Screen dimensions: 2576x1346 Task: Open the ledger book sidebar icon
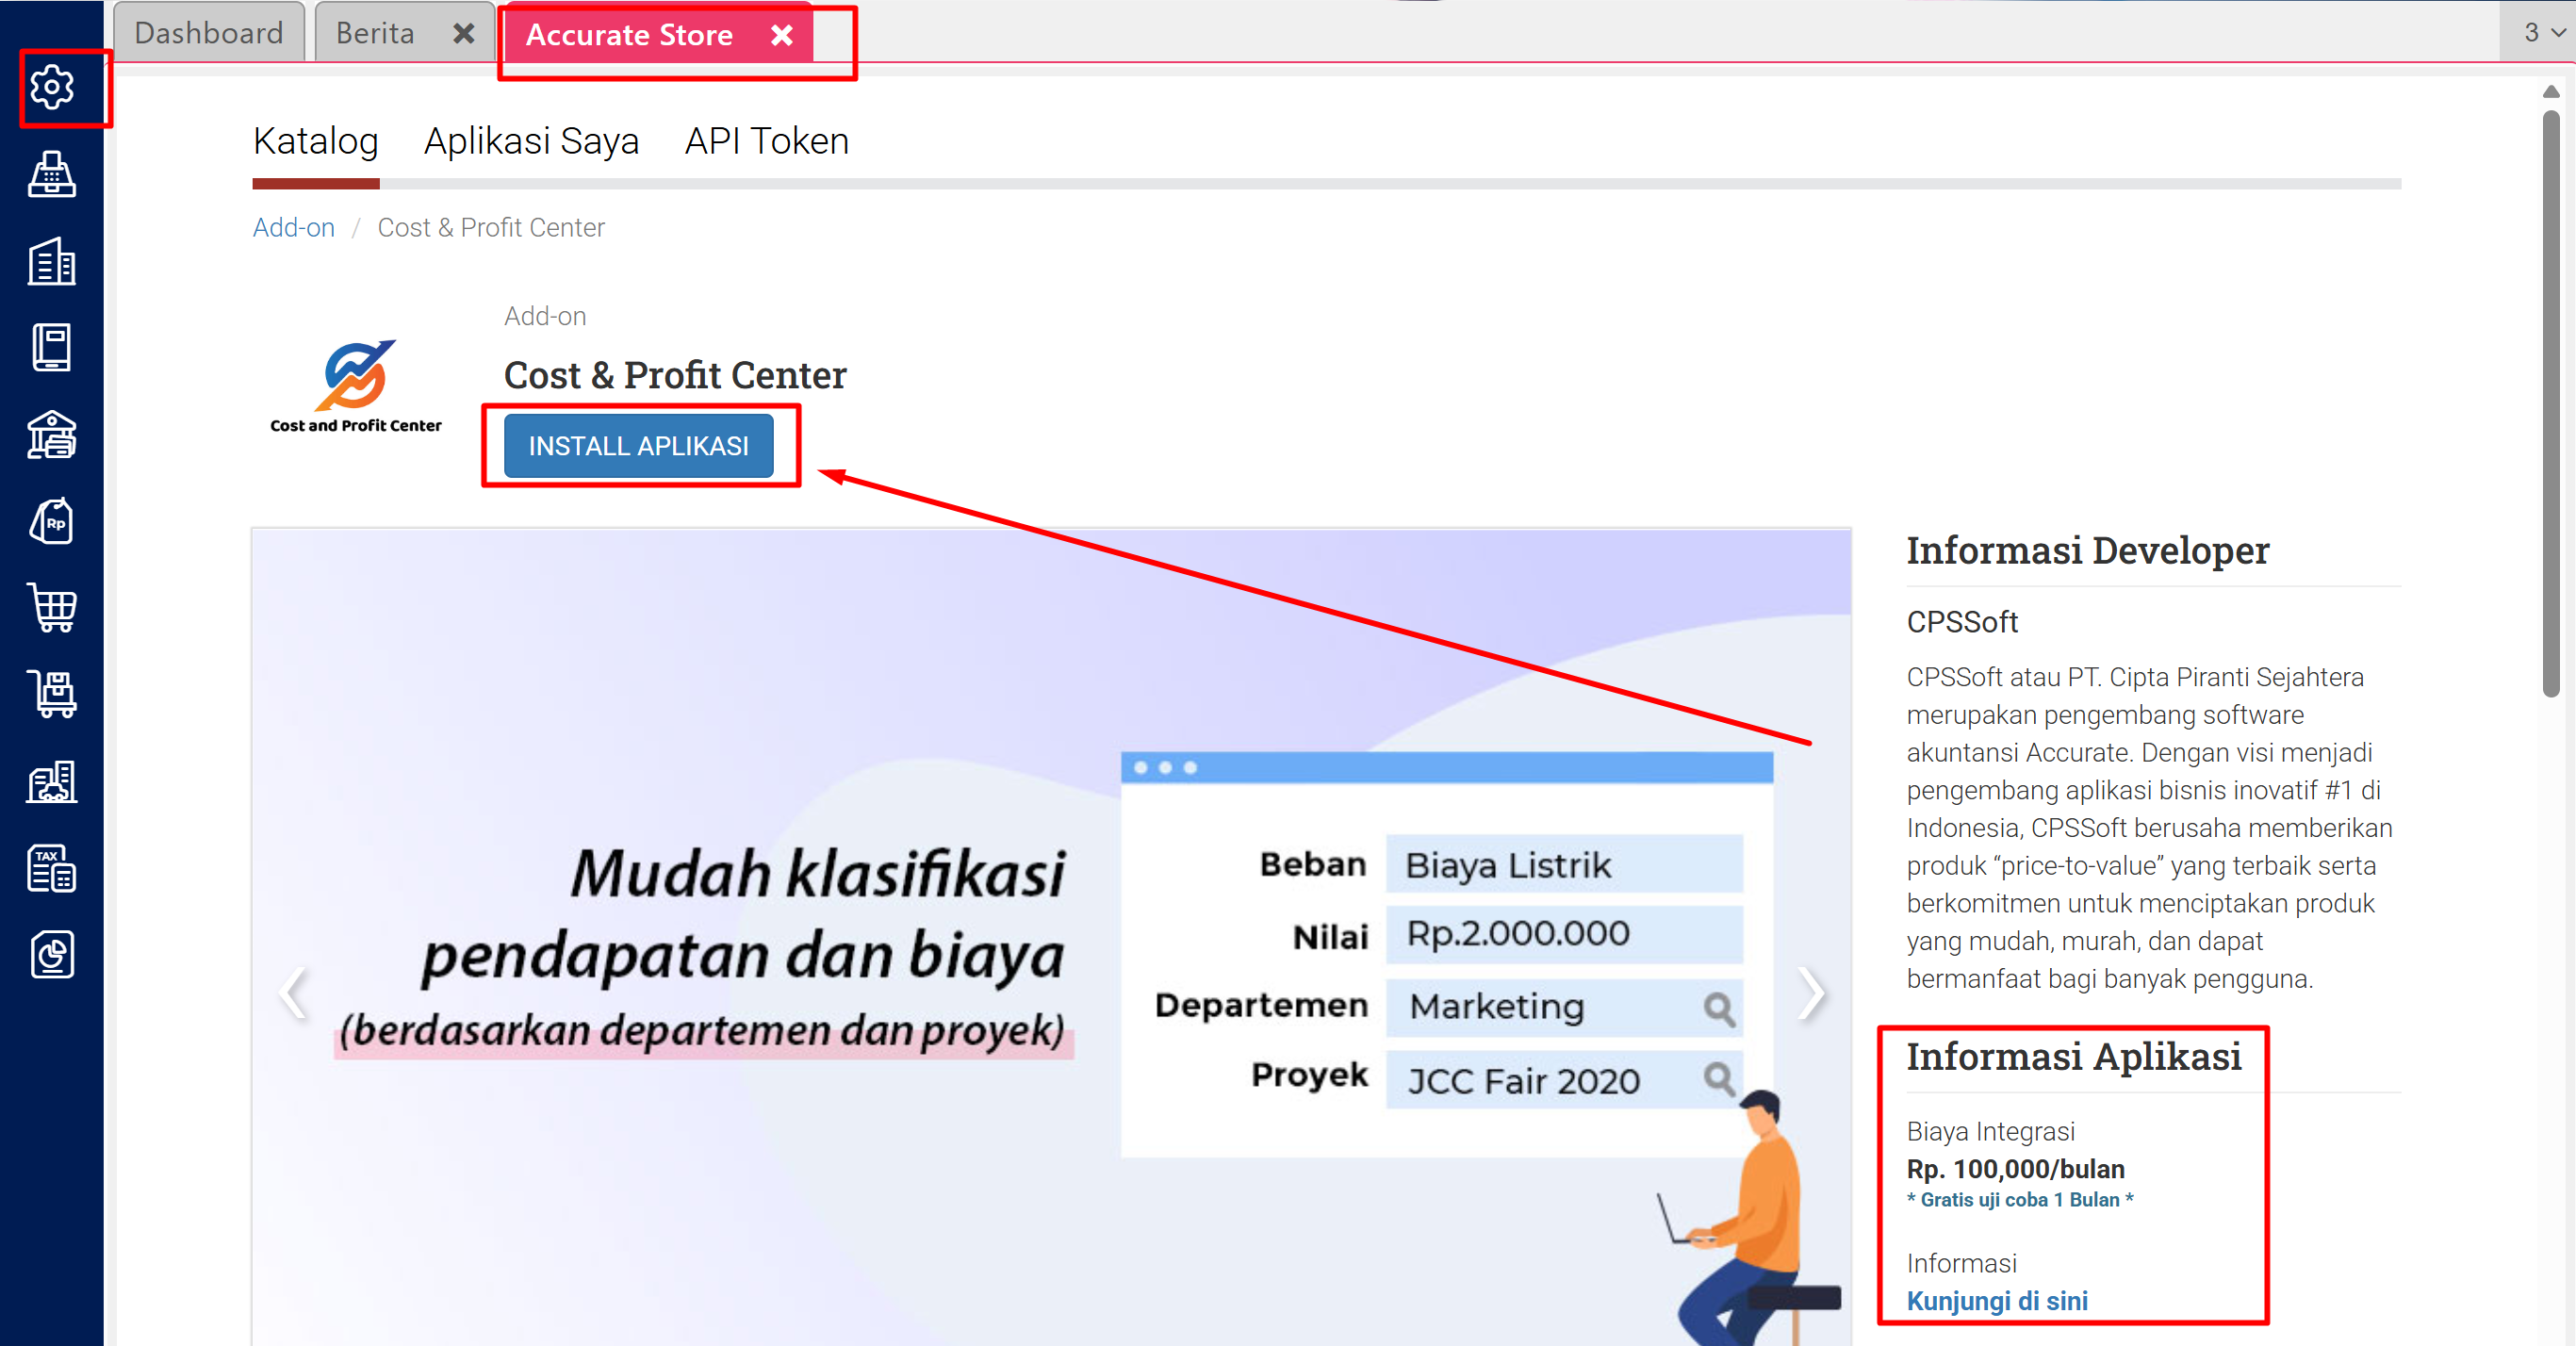click(x=52, y=348)
